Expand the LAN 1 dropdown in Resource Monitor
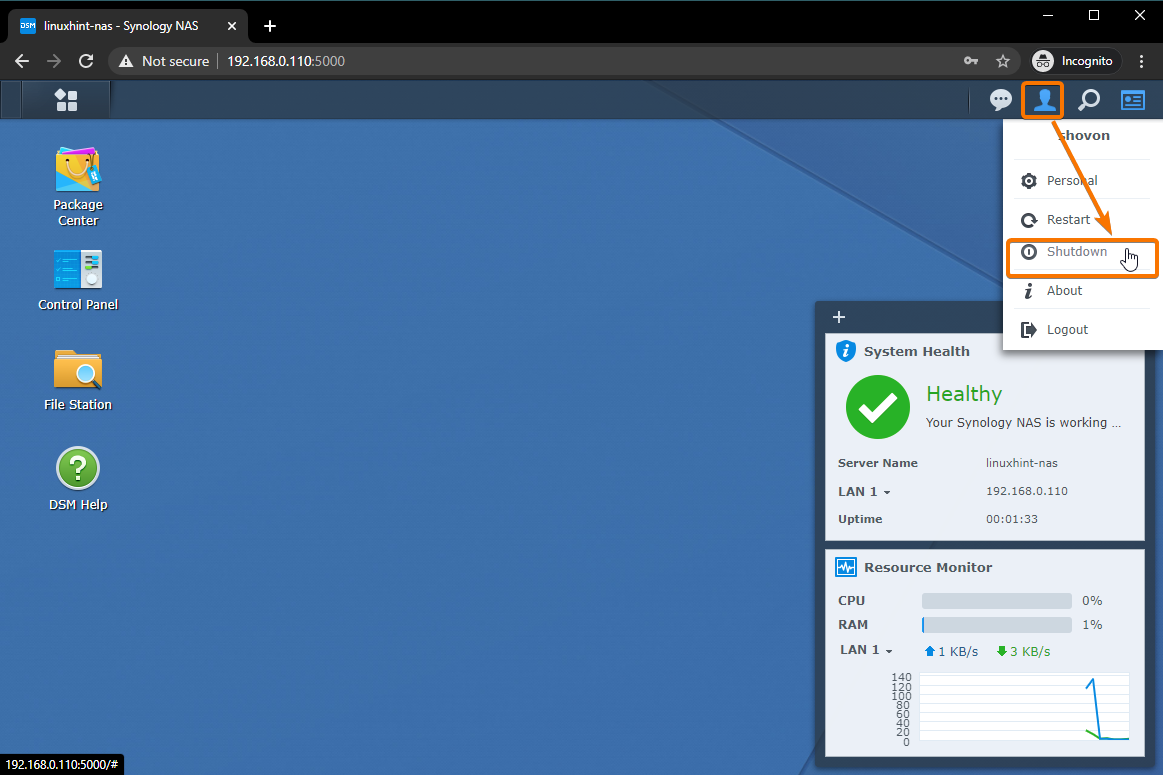The image size is (1163, 775). tap(866, 651)
